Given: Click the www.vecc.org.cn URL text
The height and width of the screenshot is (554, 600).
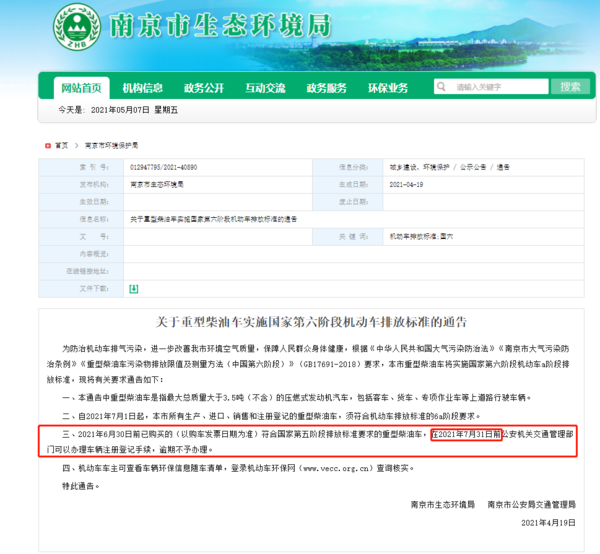Looking at the screenshot, I should click(317, 467).
